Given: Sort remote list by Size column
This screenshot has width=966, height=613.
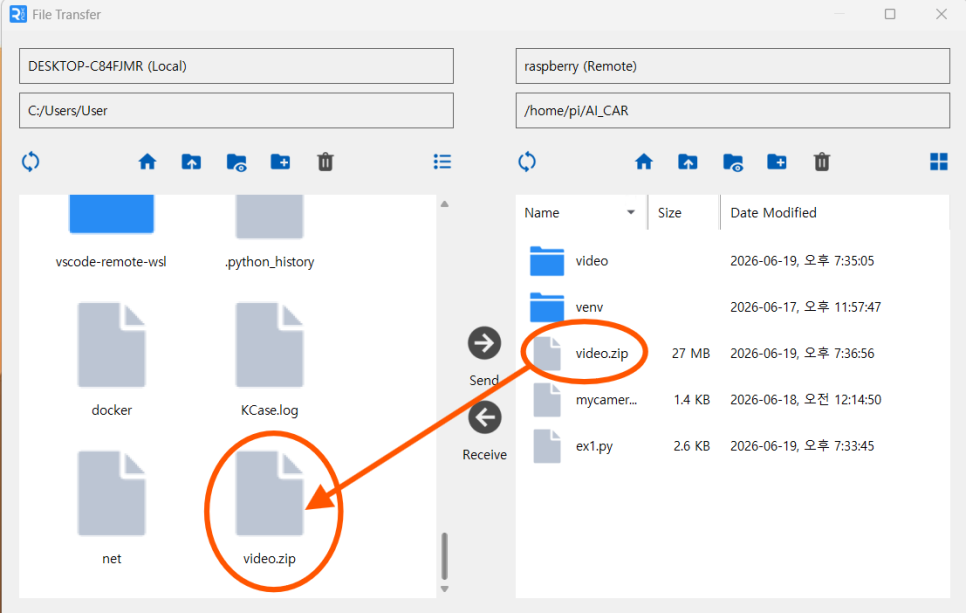Looking at the screenshot, I should (x=669, y=213).
